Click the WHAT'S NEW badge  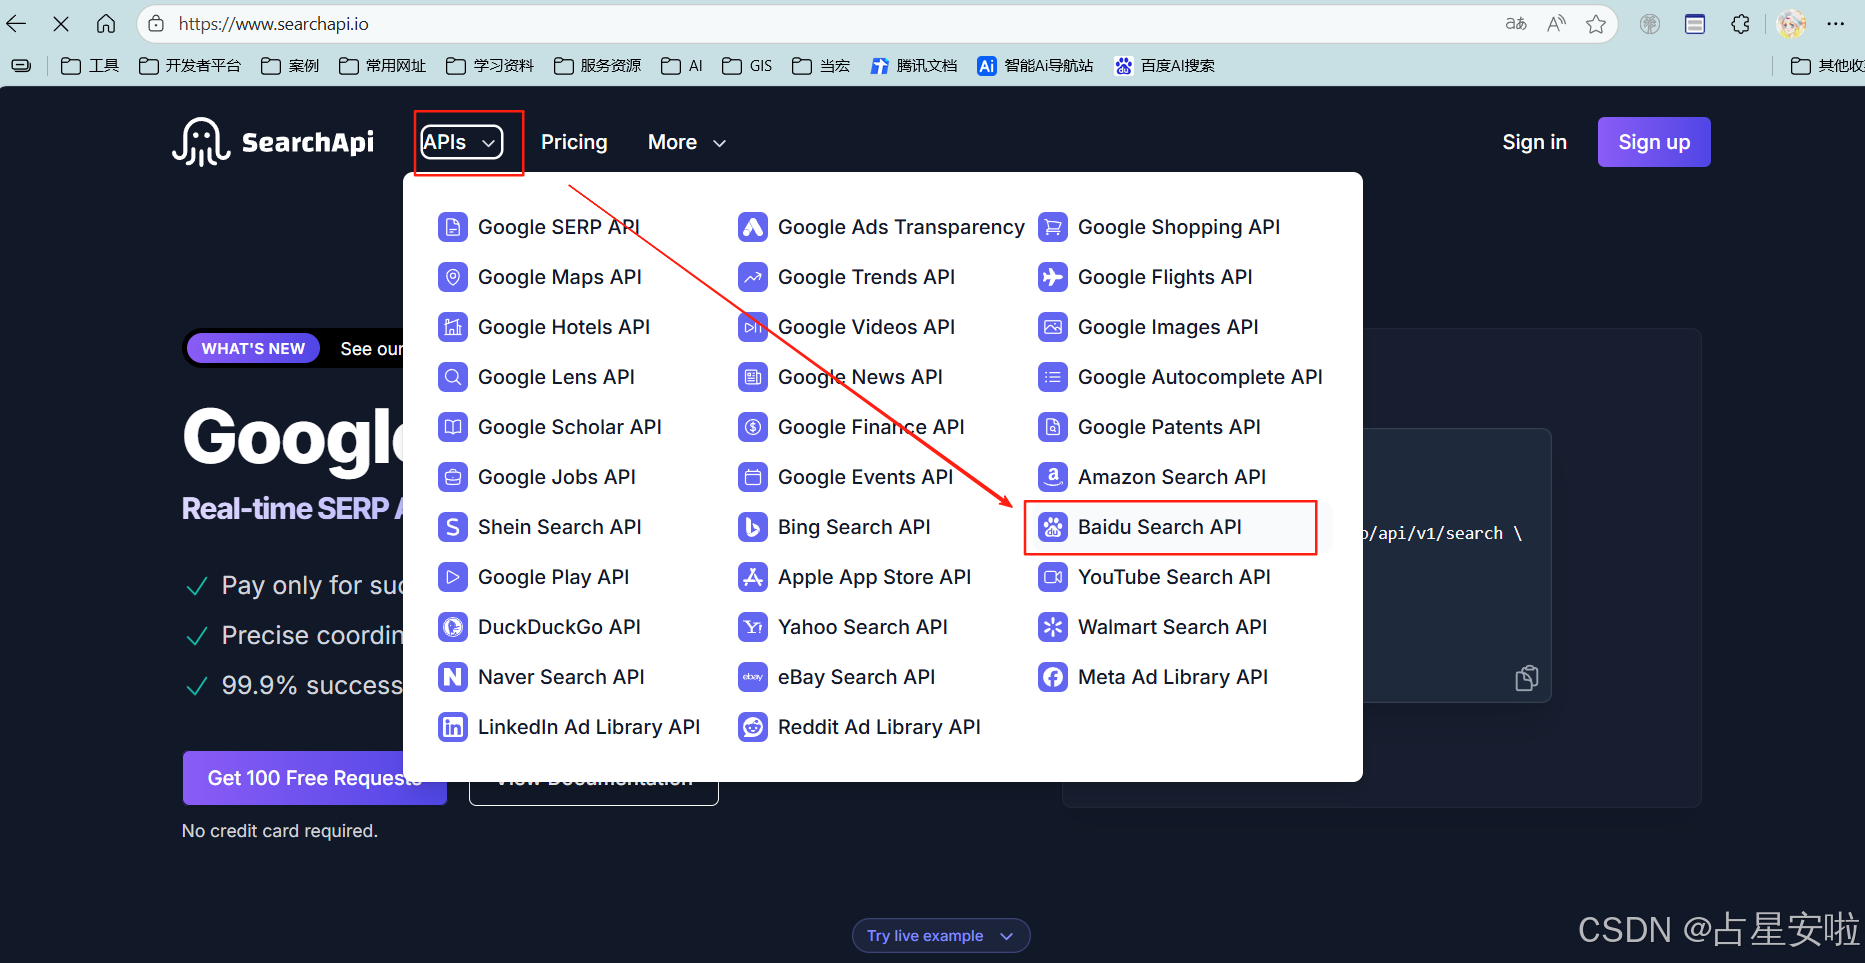coord(253,348)
